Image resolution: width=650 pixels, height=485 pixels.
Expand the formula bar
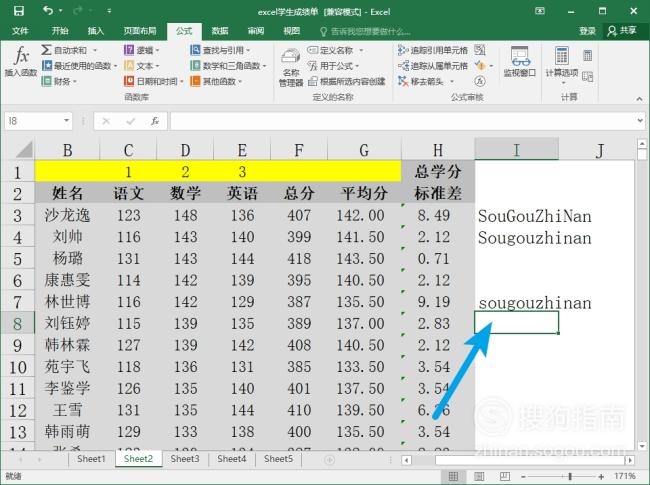point(640,121)
